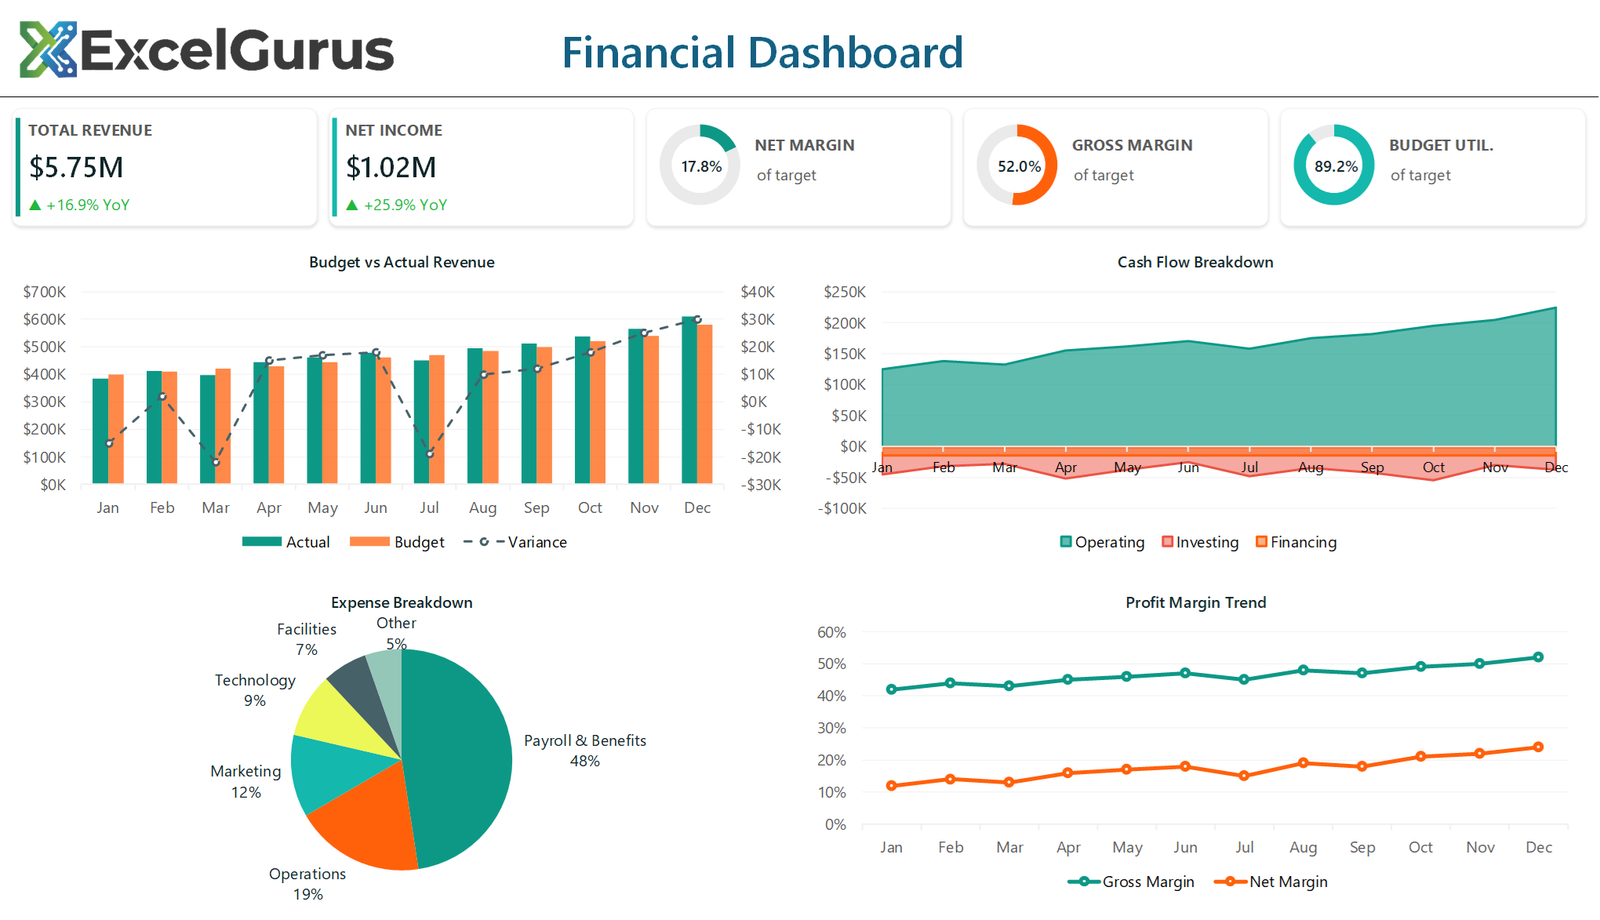Select the Budget Util. donut gauge
Image resolution: width=1600 pixels, height=920 pixels.
tap(1334, 165)
